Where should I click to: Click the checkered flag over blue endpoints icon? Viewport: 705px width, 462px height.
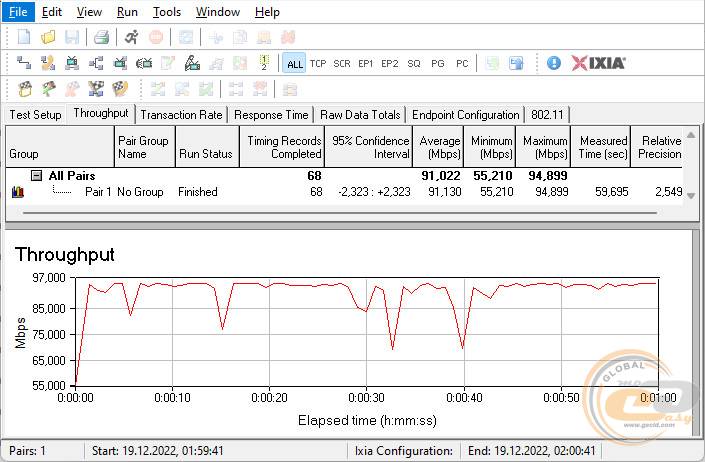click(96, 89)
